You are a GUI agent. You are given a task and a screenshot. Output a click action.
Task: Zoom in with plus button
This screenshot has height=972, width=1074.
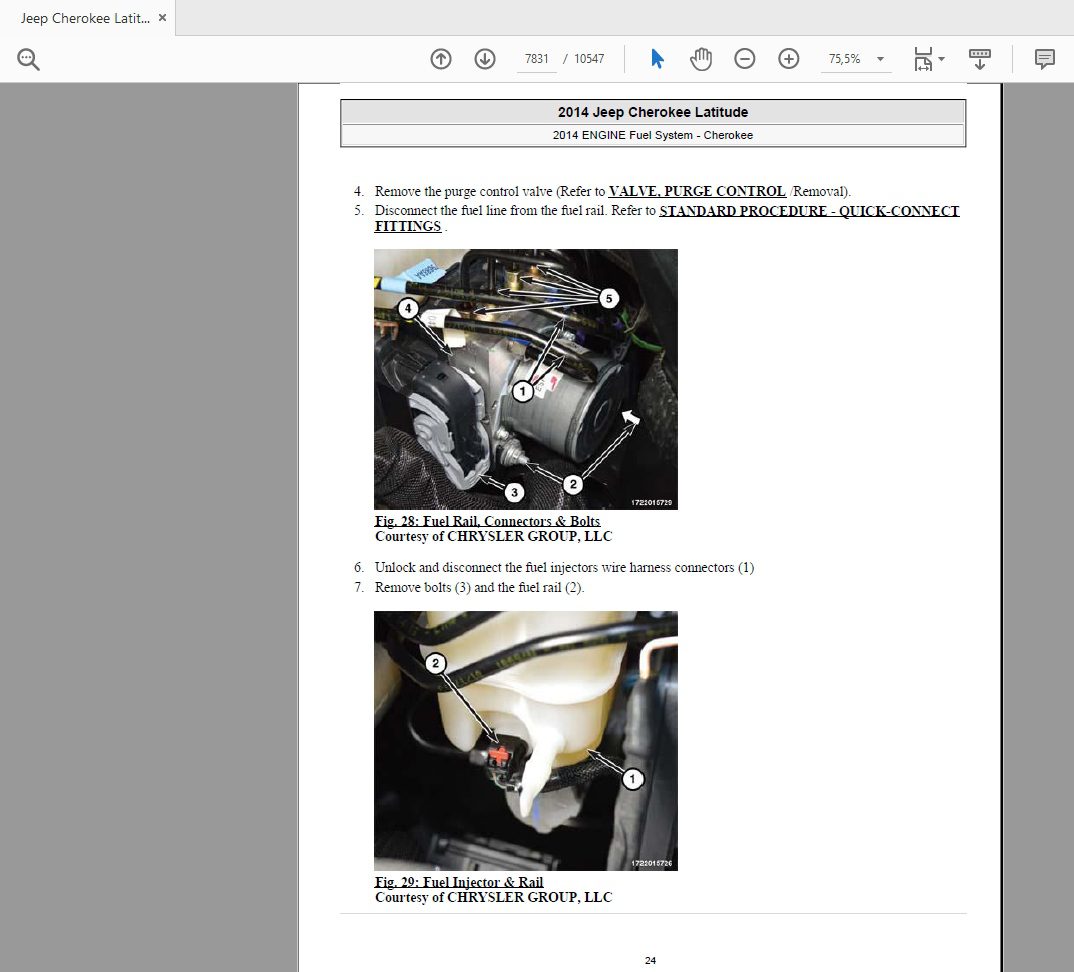pyautogui.click(x=788, y=59)
